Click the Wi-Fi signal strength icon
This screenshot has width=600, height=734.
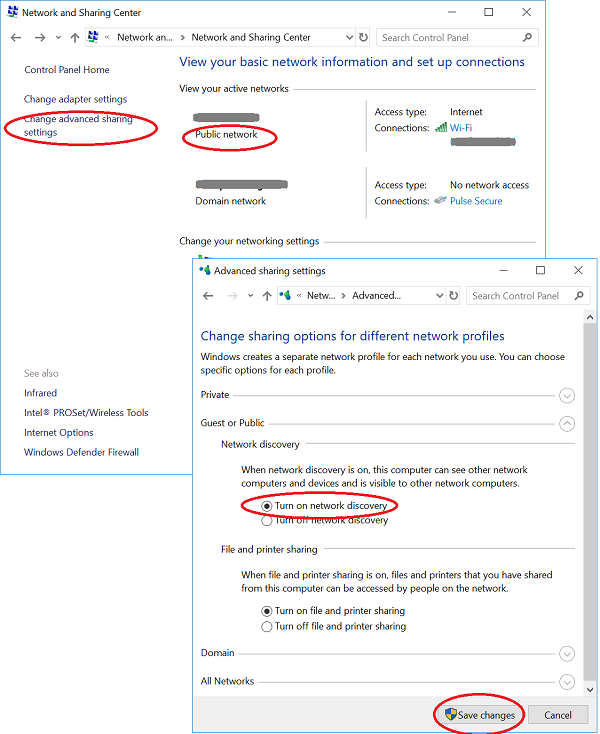point(441,127)
